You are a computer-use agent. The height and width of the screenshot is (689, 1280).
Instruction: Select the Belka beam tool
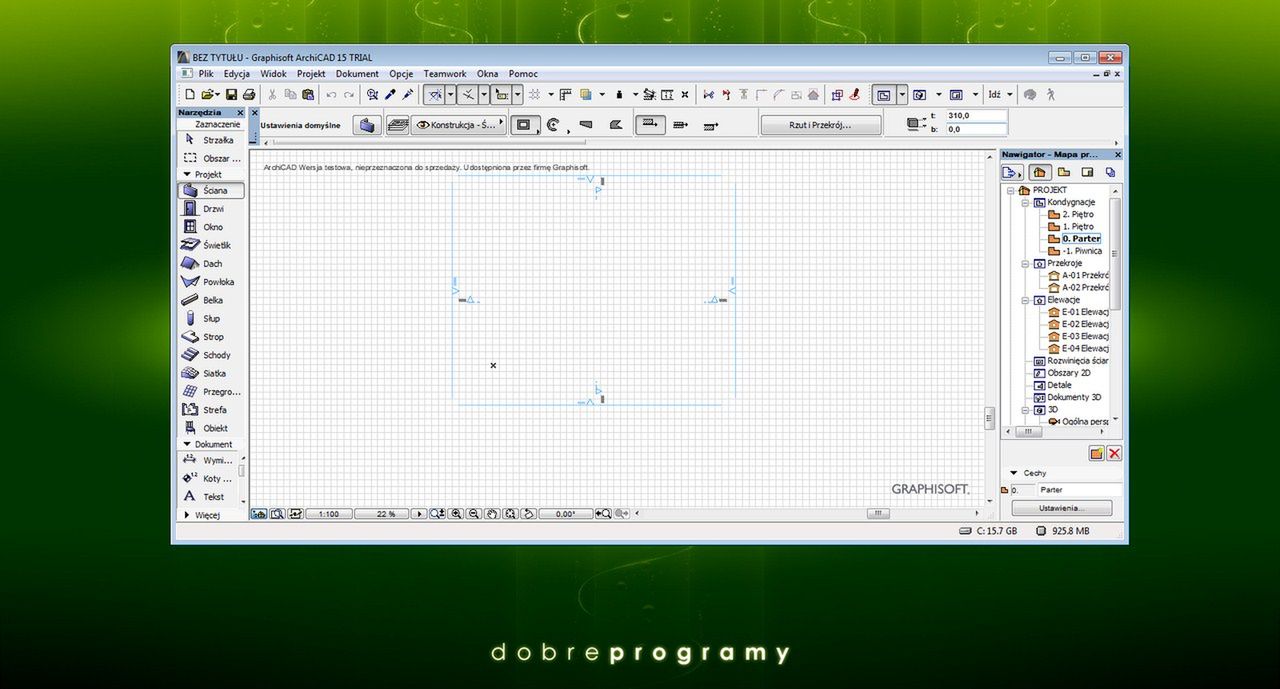click(x=211, y=300)
